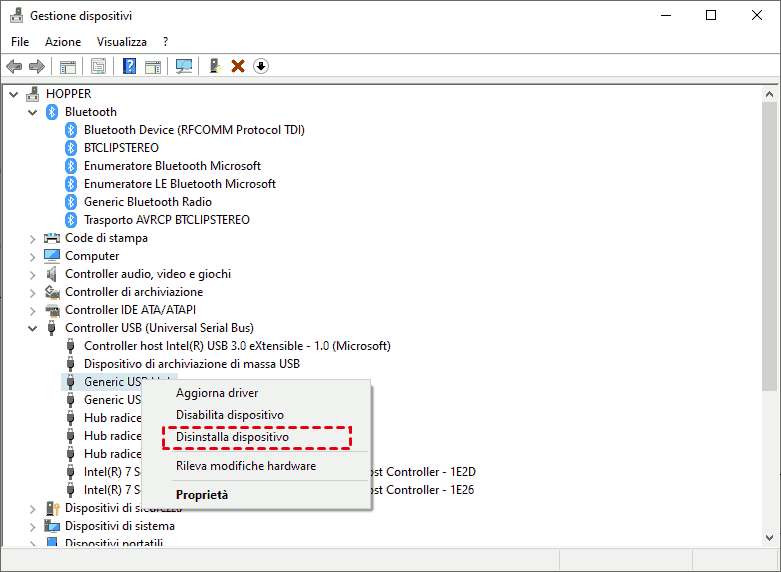The width and height of the screenshot is (781, 572).
Task: Open the Visualizza menu
Action: point(122,42)
